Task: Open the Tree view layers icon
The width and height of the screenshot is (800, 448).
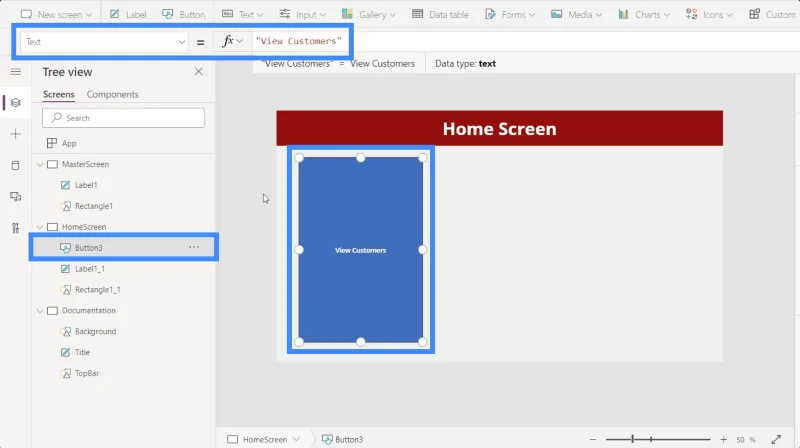Action: [x=16, y=103]
